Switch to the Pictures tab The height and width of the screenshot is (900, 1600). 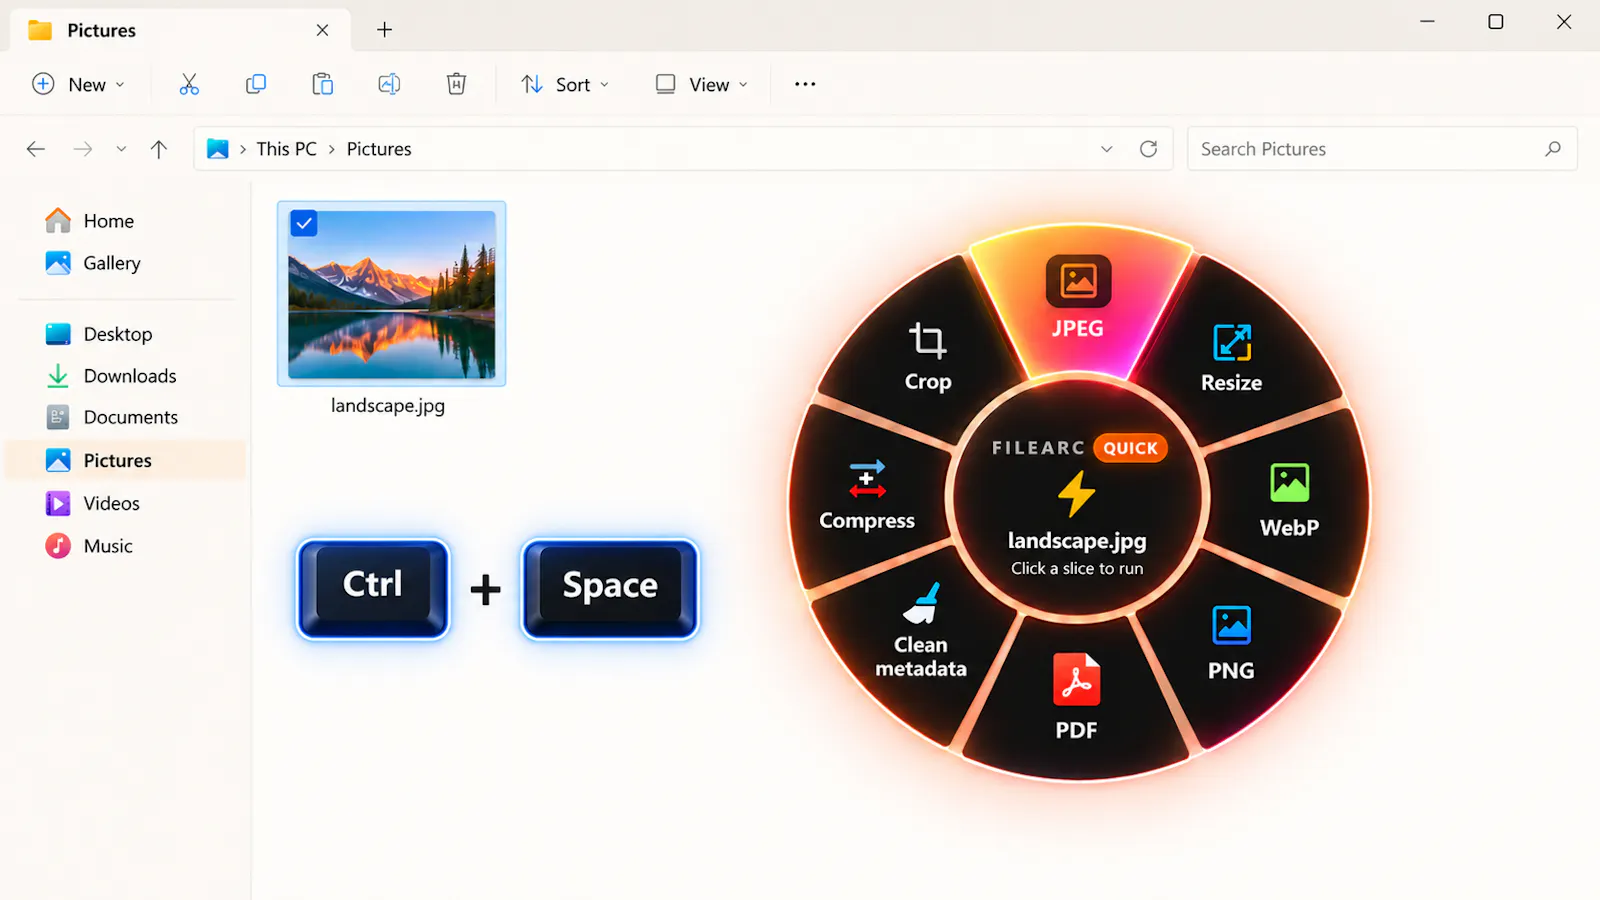[x=178, y=30]
